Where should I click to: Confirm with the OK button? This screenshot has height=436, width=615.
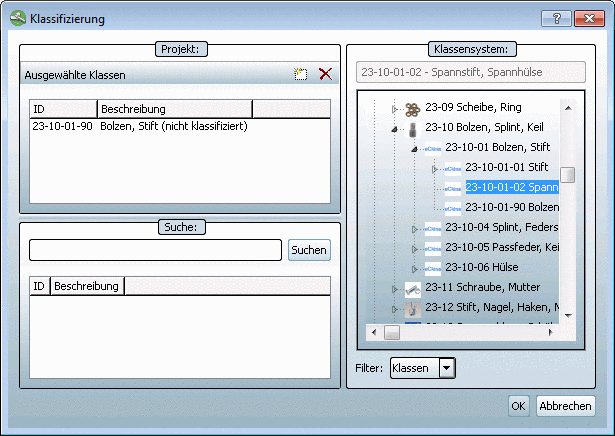(518, 406)
